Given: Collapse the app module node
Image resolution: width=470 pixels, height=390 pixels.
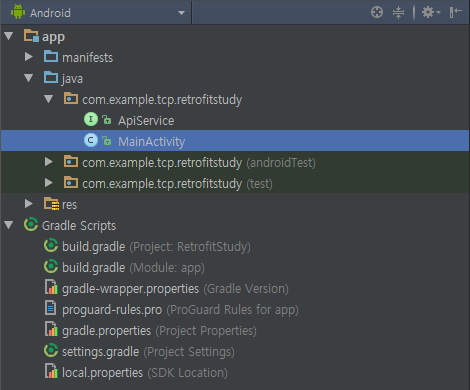Looking at the screenshot, I should pos(9,36).
